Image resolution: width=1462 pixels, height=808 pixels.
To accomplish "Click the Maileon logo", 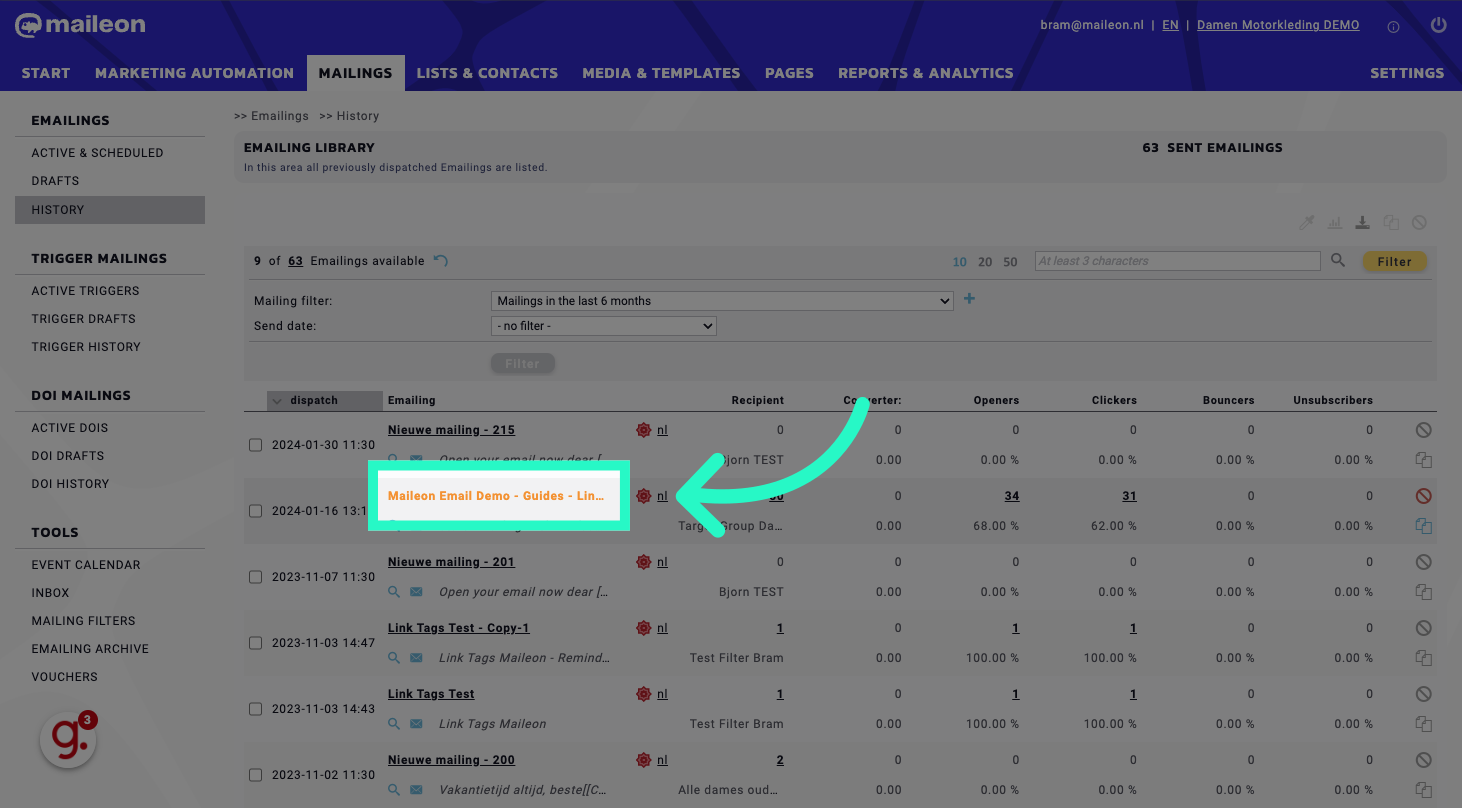I will click(x=80, y=25).
